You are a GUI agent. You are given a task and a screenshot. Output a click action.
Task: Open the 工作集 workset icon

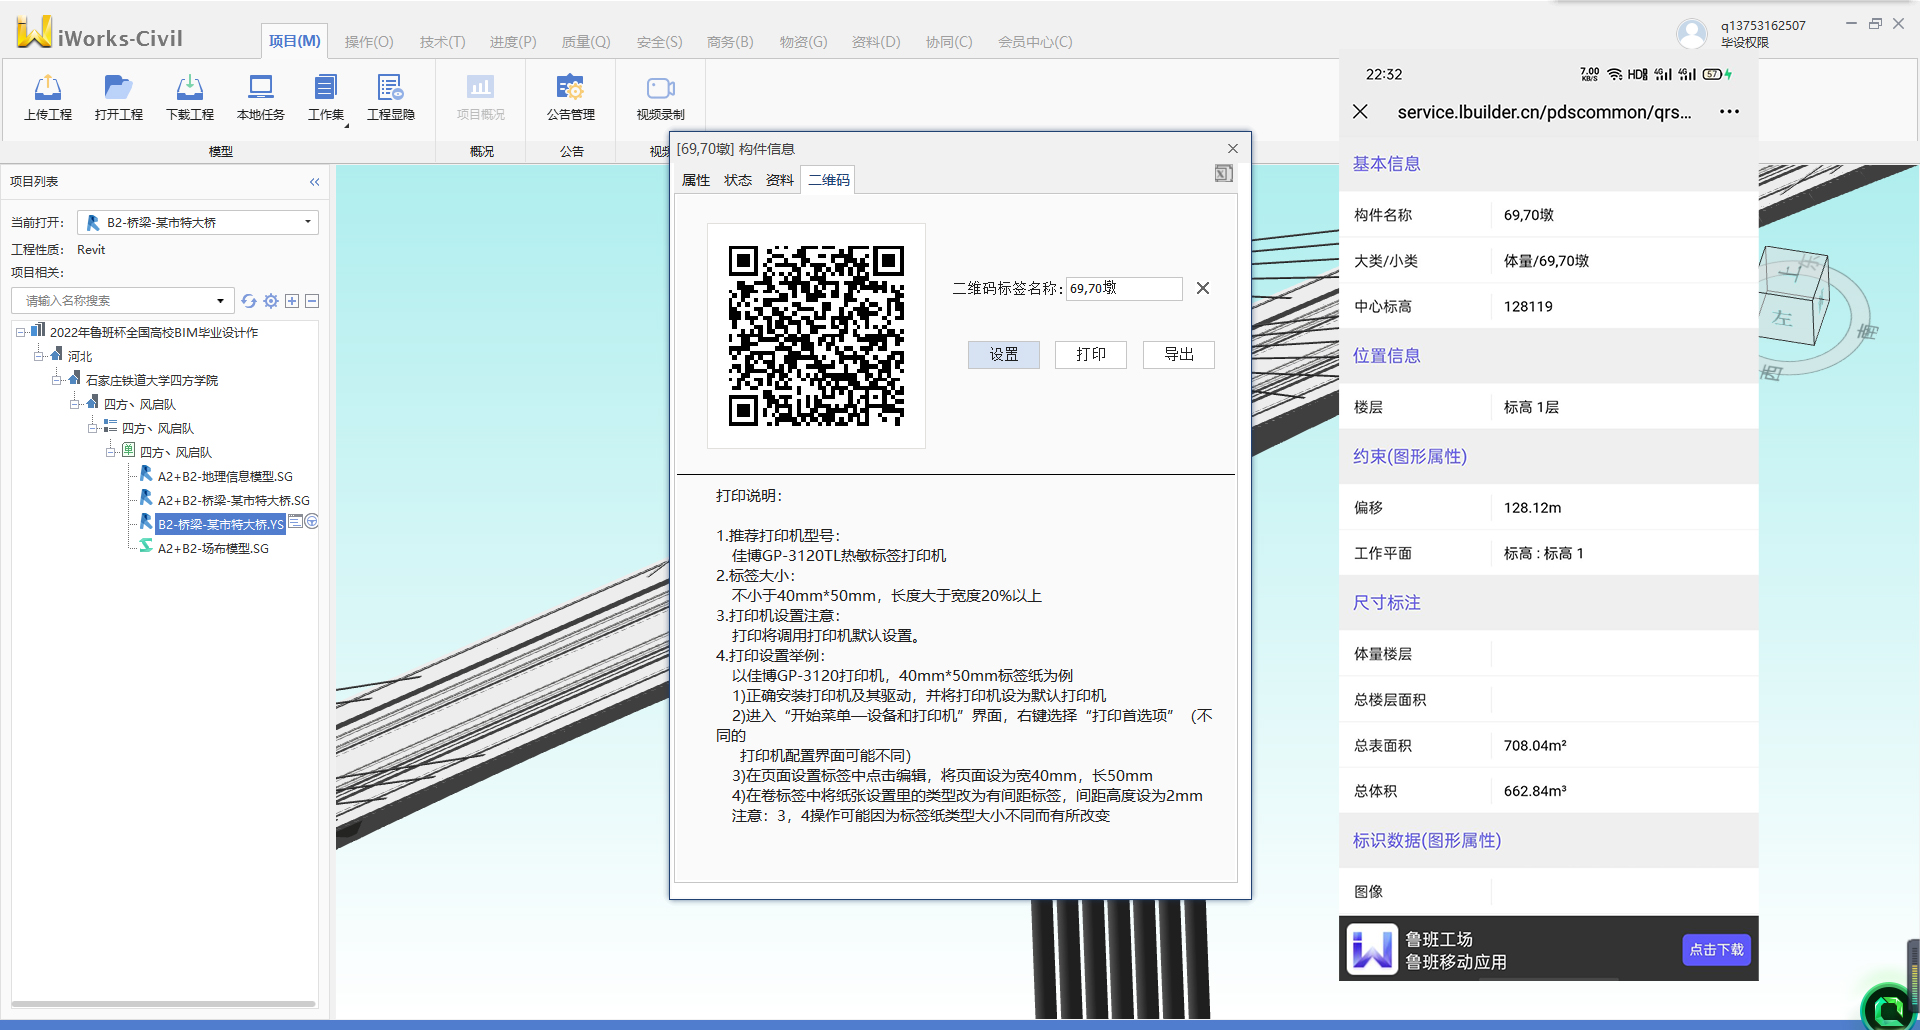(x=326, y=88)
